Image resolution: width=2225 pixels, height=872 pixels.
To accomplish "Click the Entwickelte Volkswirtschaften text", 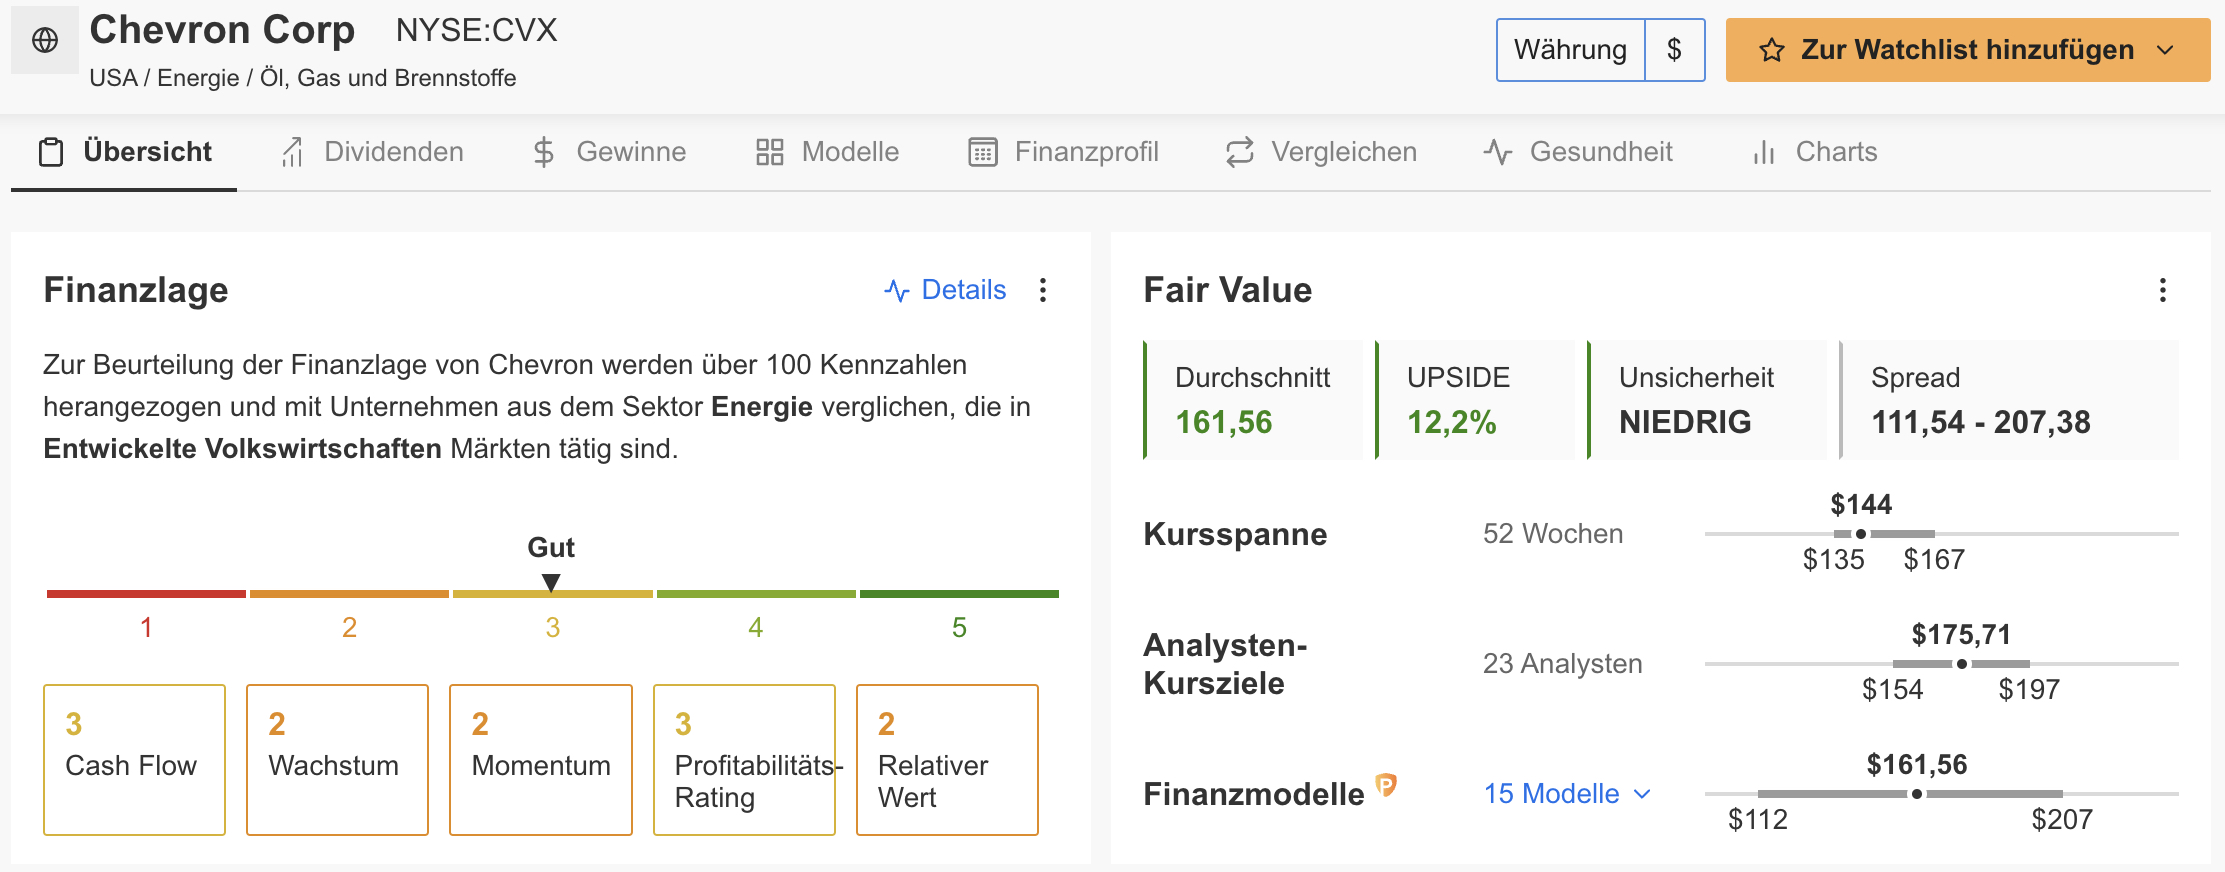I will point(243,449).
